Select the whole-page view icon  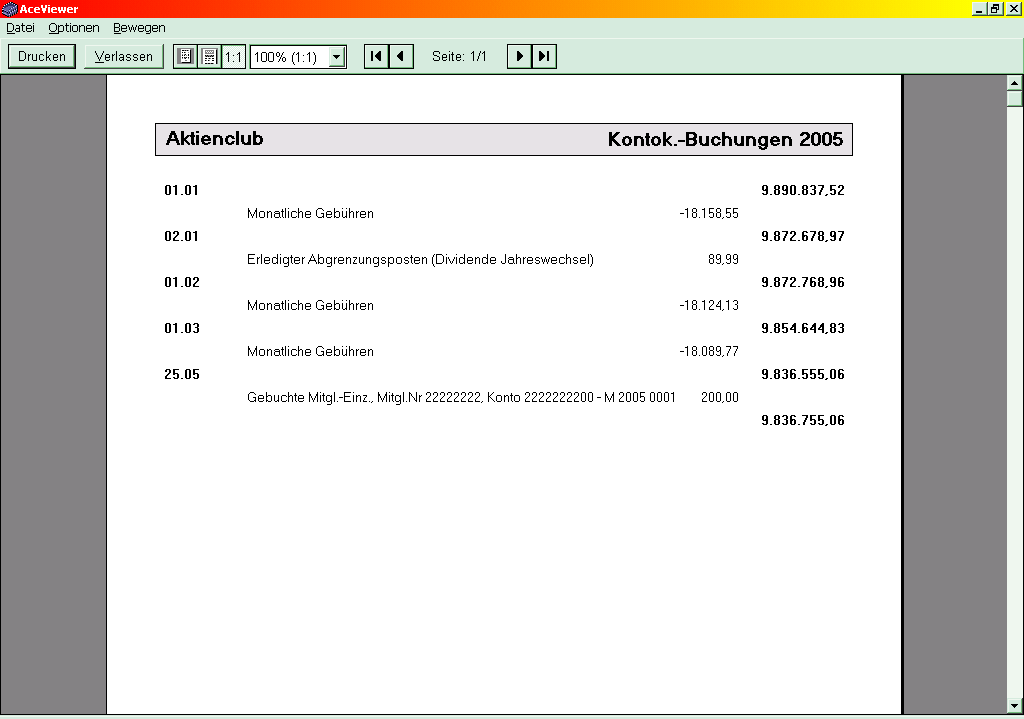coord(185,56)
